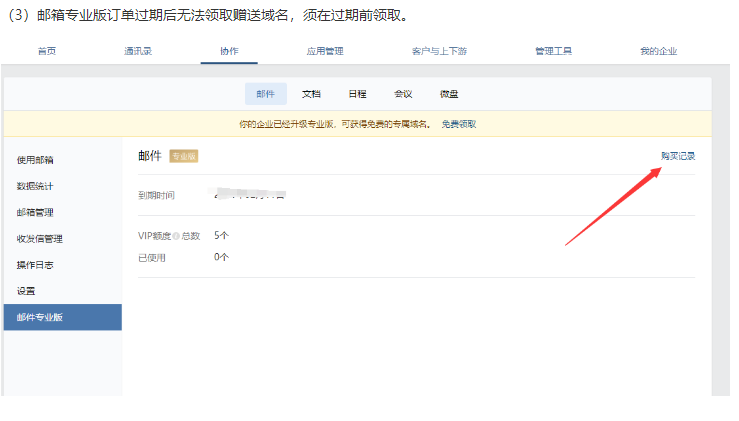The height and width of the screenshot is (421, 739).
Task: Open 使用邮箱 in the left sidebar
Action: click(35, 160)
